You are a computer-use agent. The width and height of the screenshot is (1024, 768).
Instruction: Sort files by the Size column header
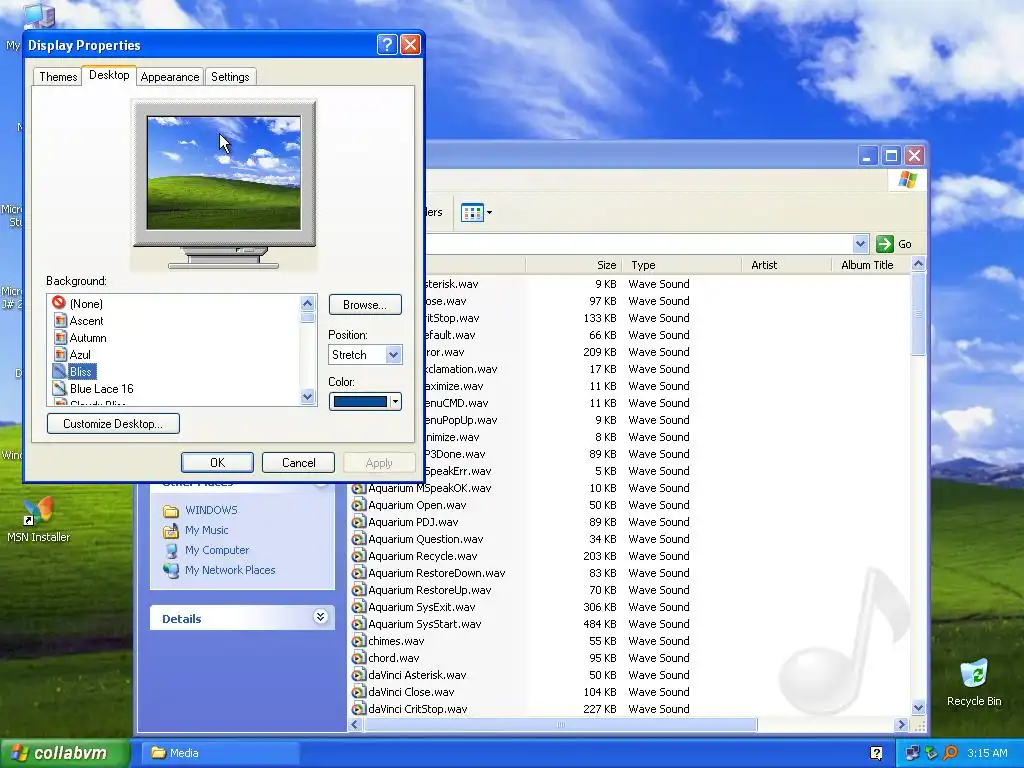pyautogui.click(x=573, y=264)
